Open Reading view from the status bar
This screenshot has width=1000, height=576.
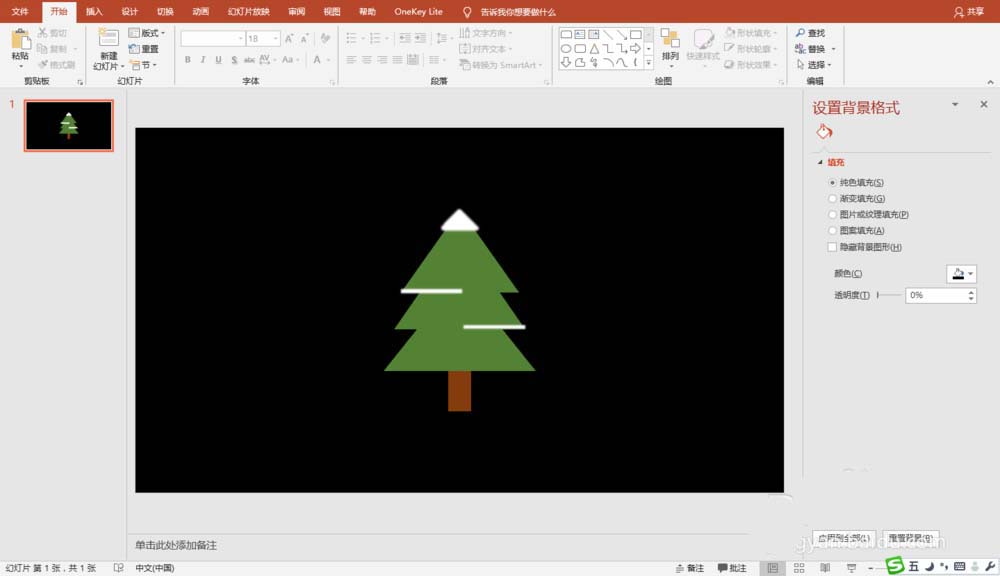point(825,568)
